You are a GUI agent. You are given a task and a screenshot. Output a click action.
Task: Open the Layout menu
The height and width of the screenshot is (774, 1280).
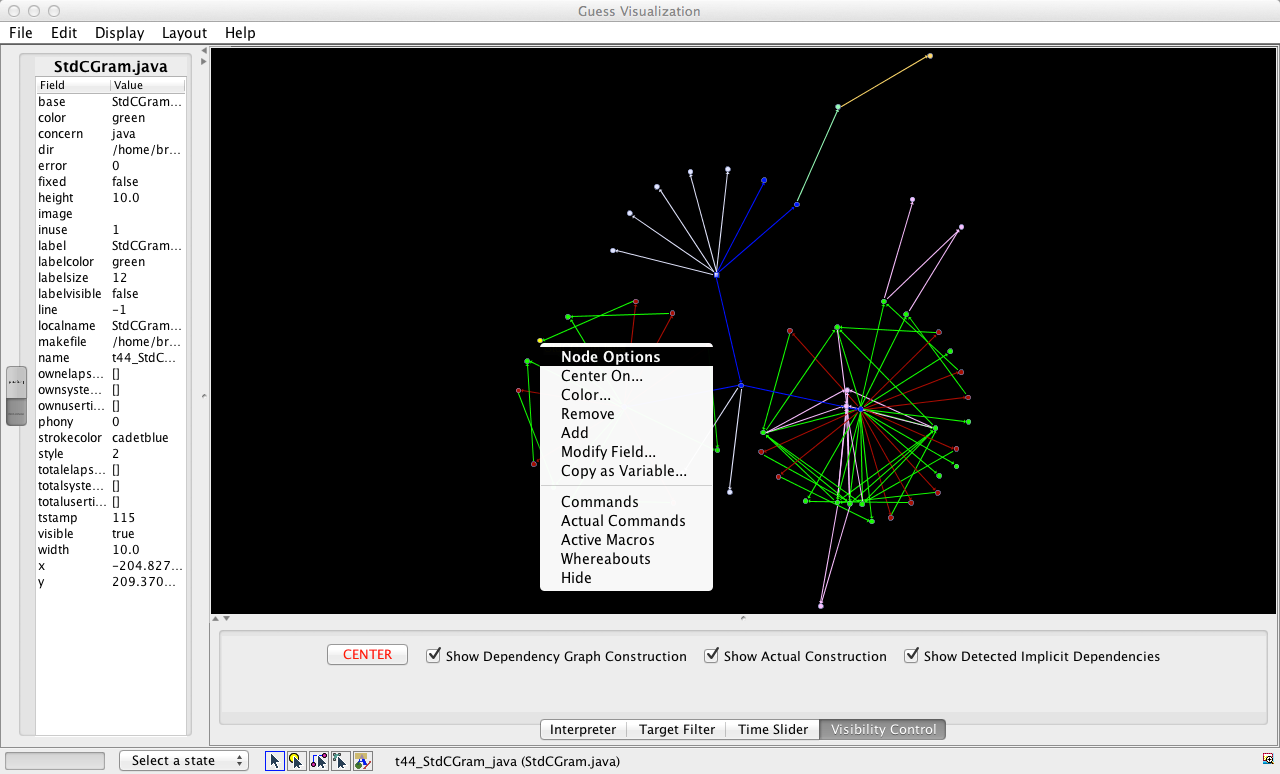pyautogui.click(x=184, y=33)
